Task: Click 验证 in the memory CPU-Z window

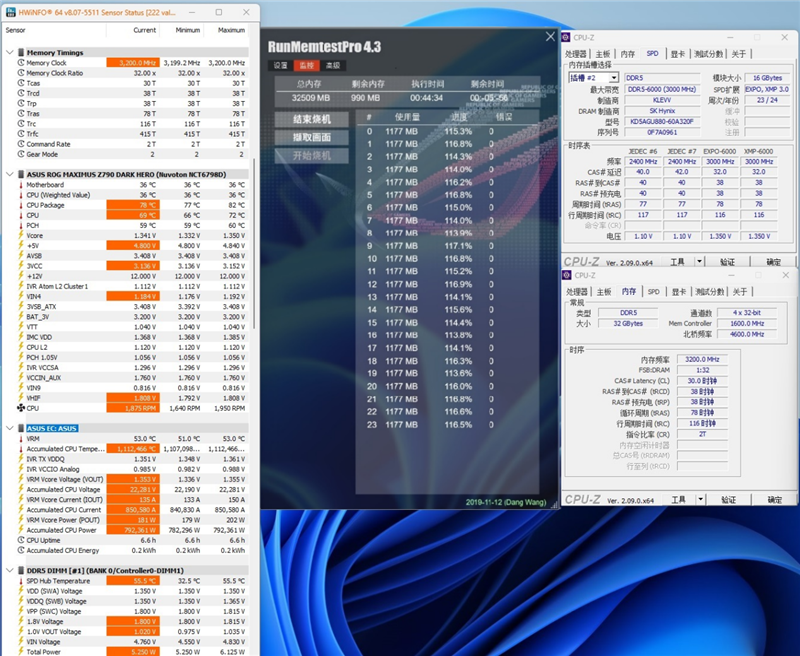Action: click(728, 499)
